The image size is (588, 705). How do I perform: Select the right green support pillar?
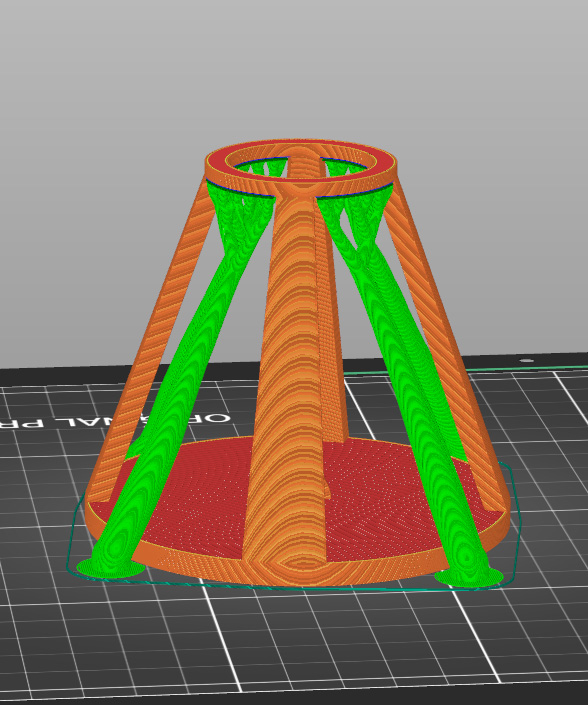point(405,382)
